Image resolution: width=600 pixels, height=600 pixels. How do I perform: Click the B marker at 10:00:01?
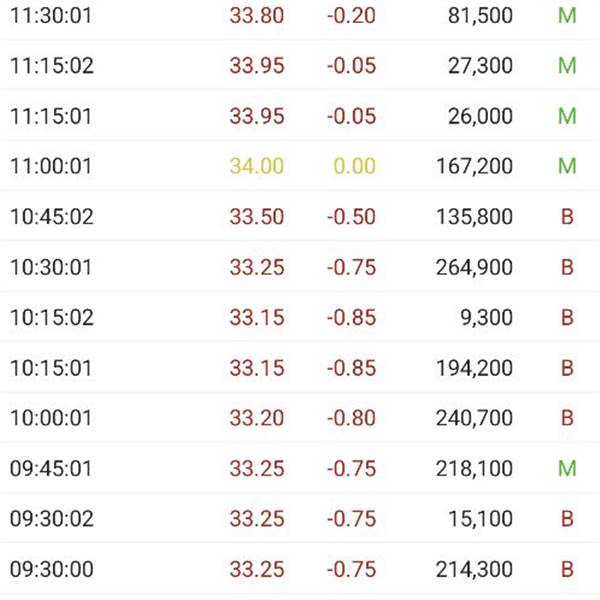567,418
